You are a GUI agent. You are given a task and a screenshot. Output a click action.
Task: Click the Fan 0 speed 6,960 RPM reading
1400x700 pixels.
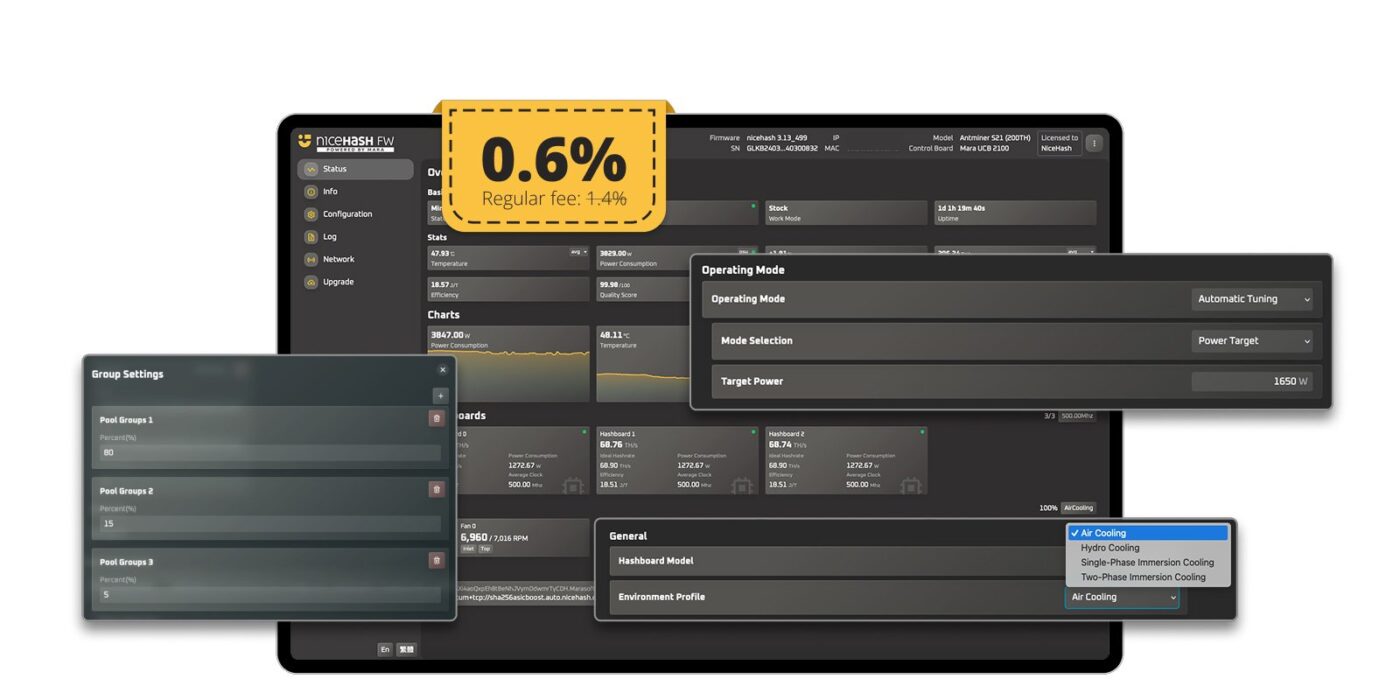click(493, 537)
